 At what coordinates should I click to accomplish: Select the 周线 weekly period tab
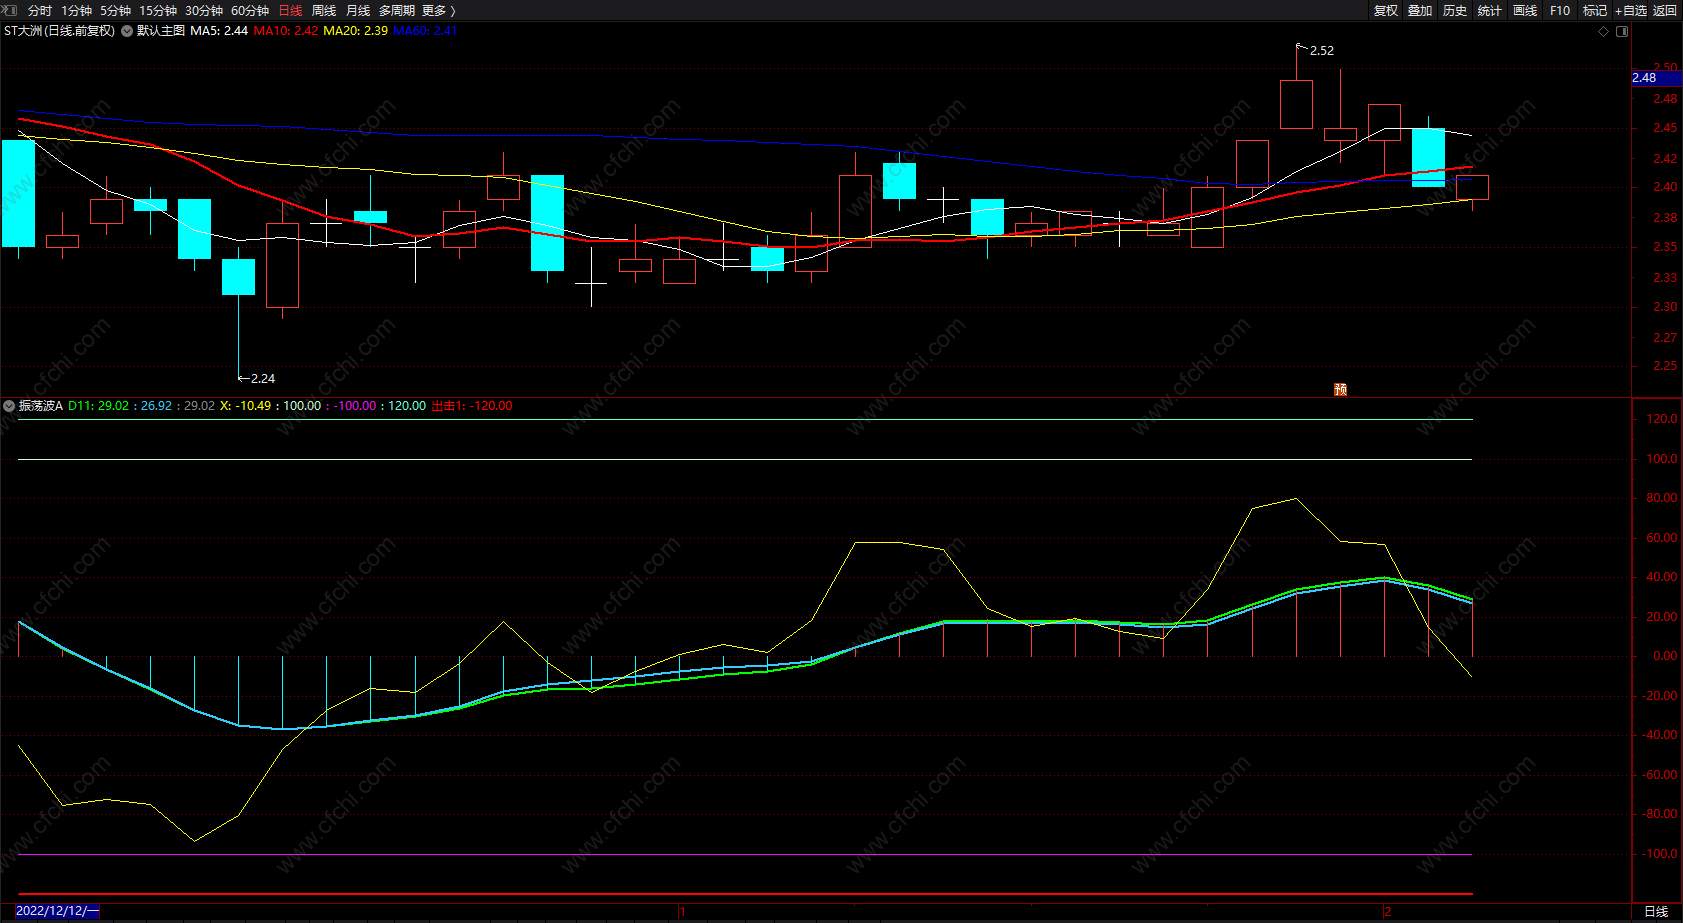(324, 10)
